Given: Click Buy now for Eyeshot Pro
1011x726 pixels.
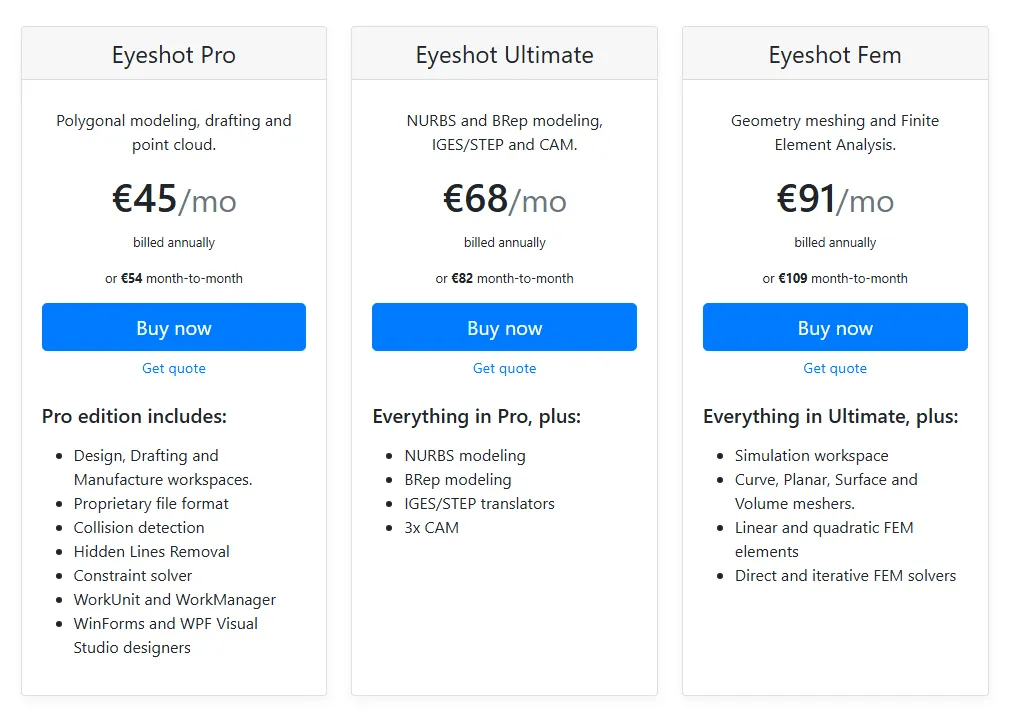Looking at the screenshot, I should [x=174, y=328].
